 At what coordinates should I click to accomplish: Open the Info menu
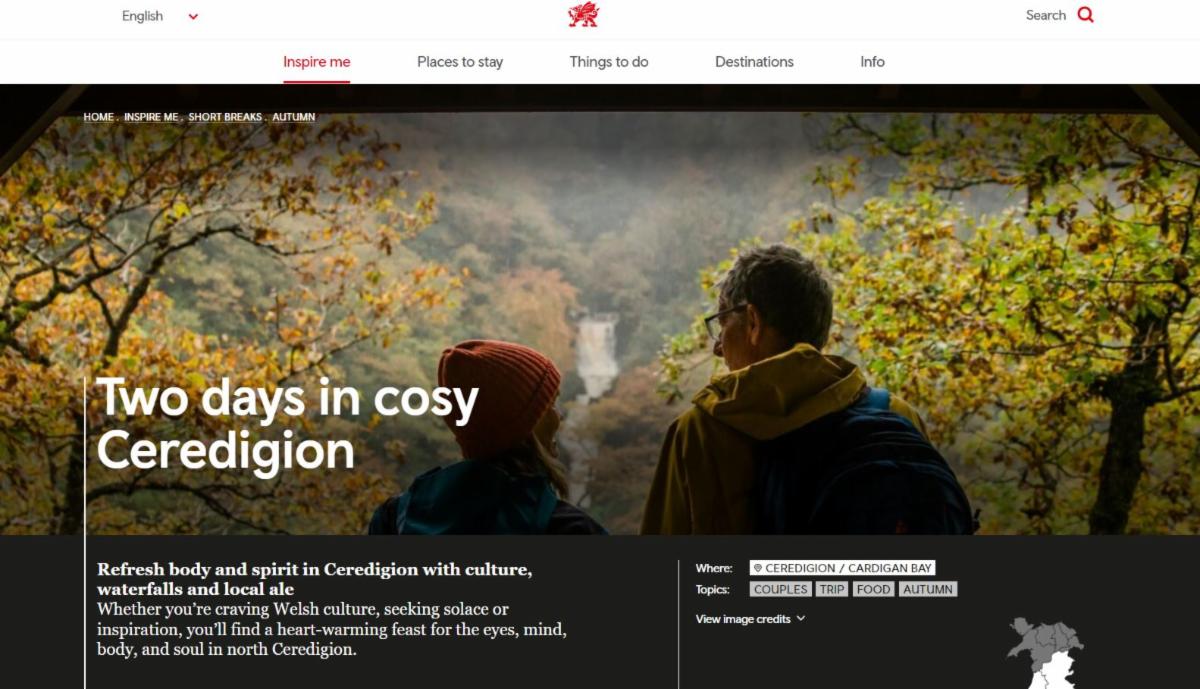[872, 62]
